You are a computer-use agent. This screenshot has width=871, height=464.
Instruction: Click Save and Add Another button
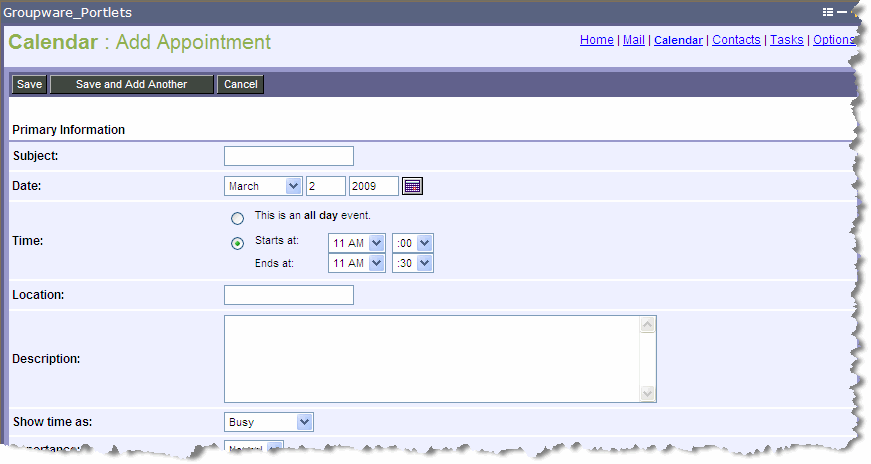click(x=132, y=84)
